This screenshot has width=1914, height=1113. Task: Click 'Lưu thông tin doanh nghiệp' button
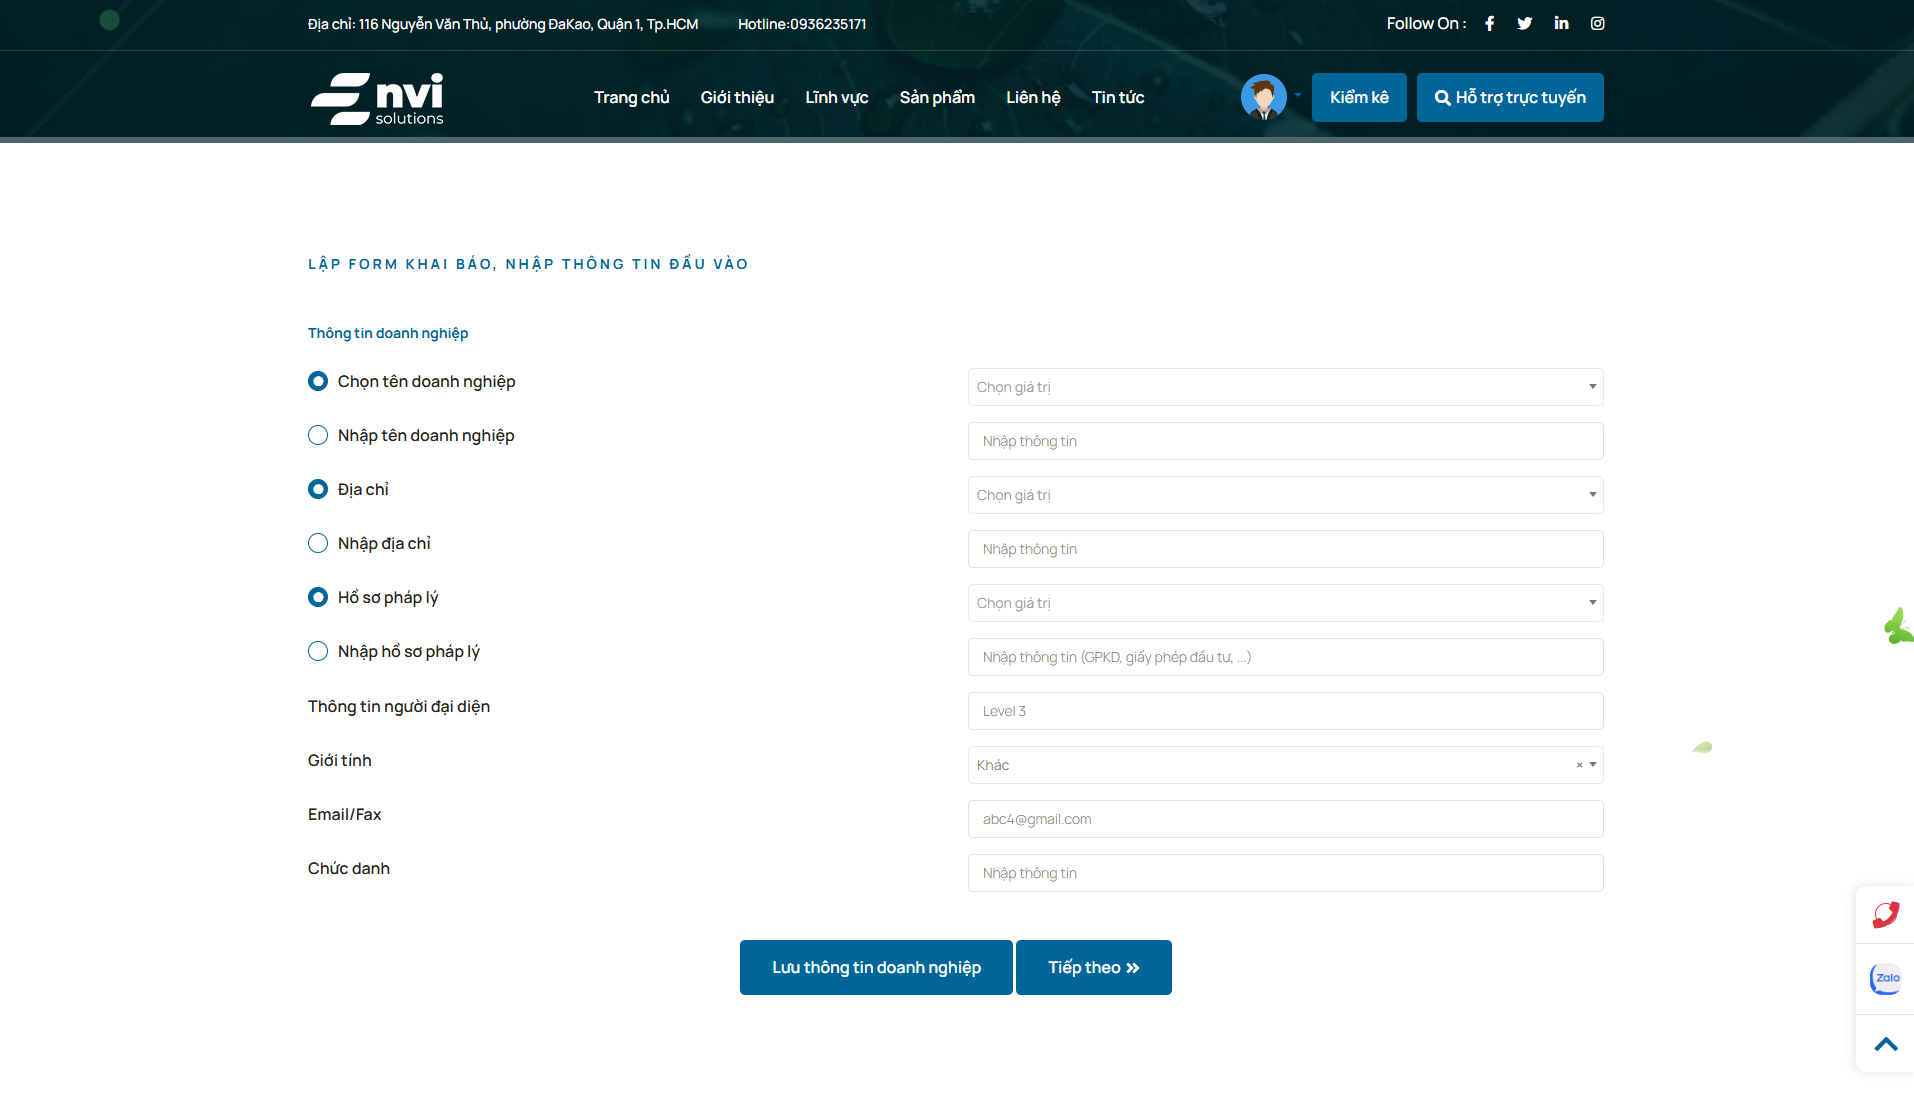[876, 967]
